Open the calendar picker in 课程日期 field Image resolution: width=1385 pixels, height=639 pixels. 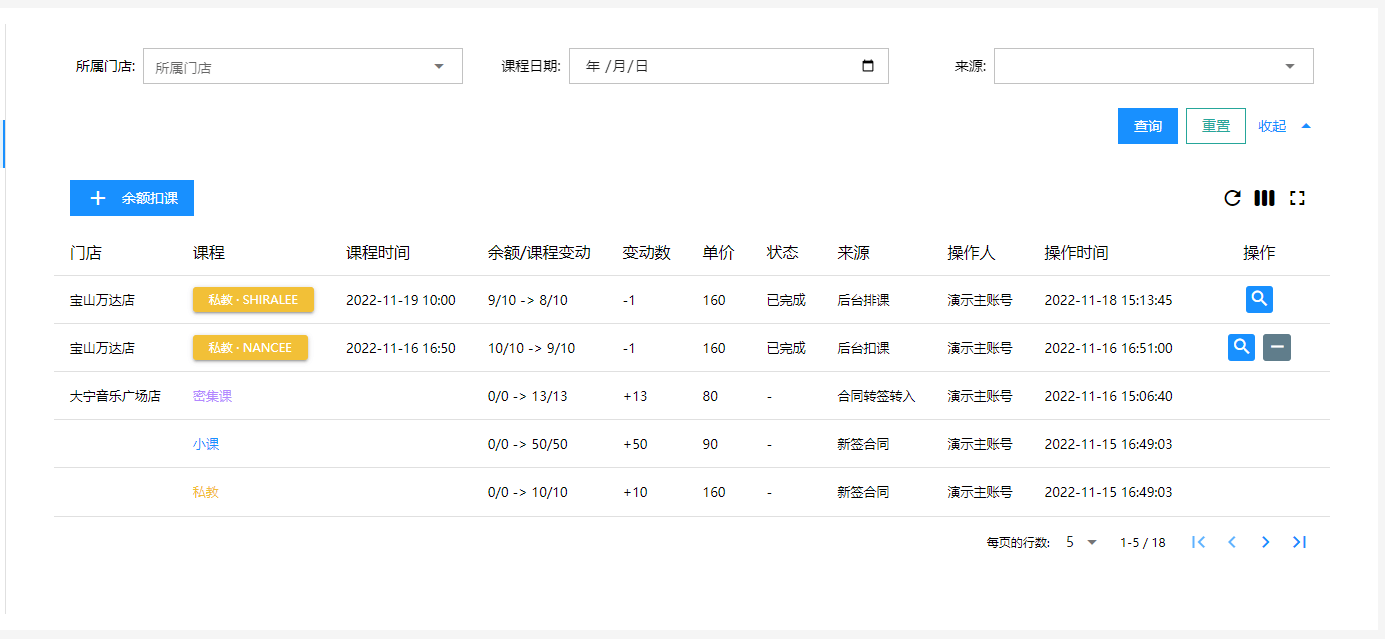[867, 66]
